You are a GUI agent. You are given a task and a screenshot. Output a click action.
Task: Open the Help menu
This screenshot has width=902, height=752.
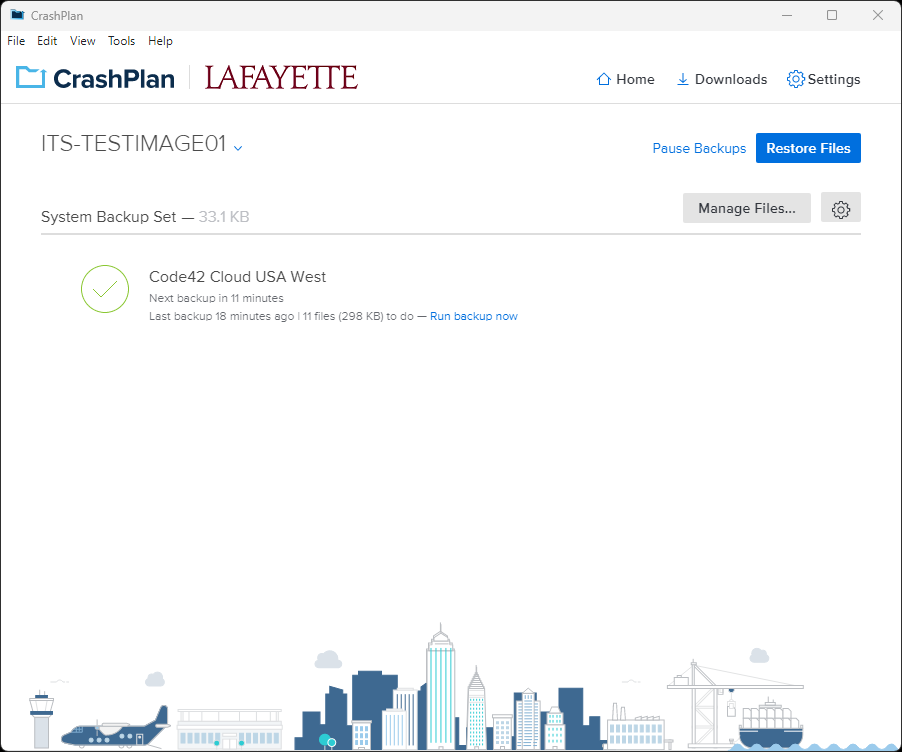click(x=160, y=41)
